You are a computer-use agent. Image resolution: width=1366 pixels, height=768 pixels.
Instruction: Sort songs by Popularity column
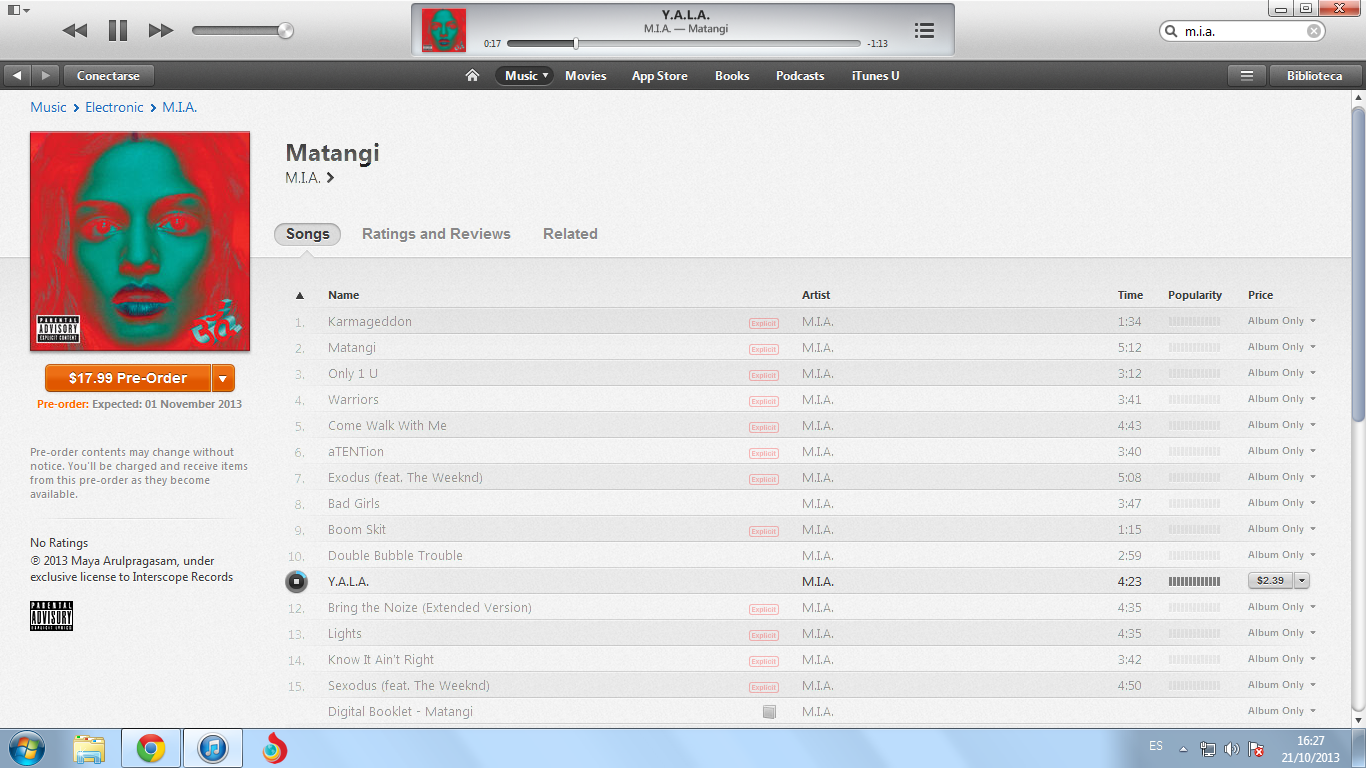click(x=1195, y=295)
